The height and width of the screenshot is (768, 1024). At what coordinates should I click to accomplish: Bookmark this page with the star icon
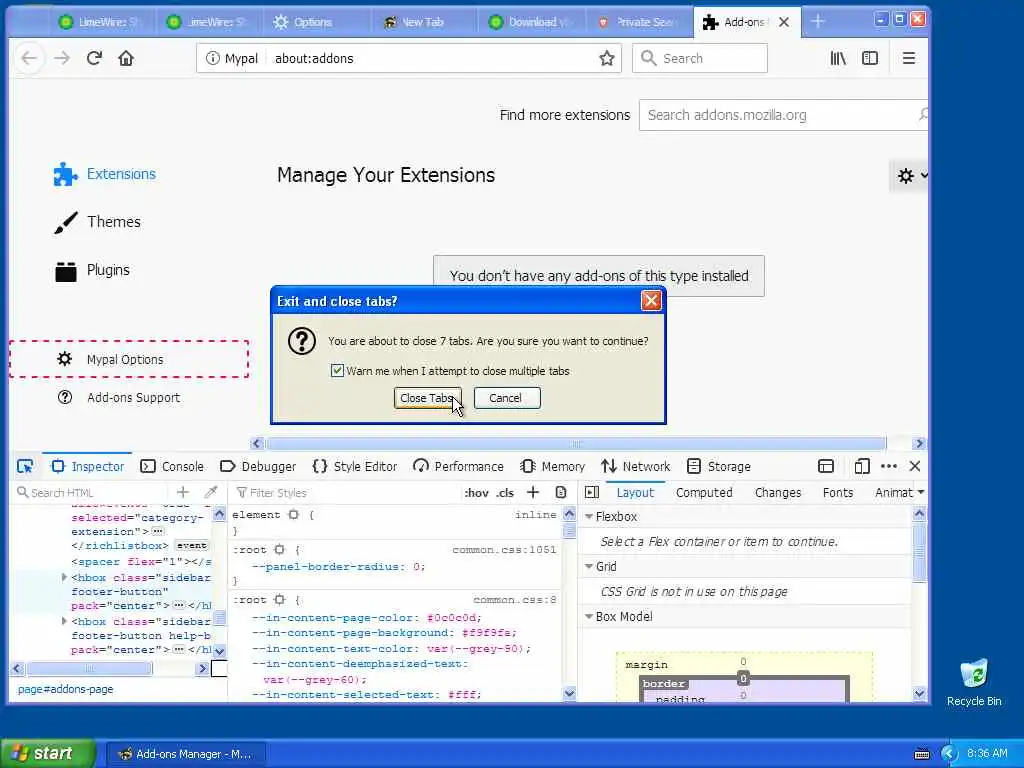(607, 58)
